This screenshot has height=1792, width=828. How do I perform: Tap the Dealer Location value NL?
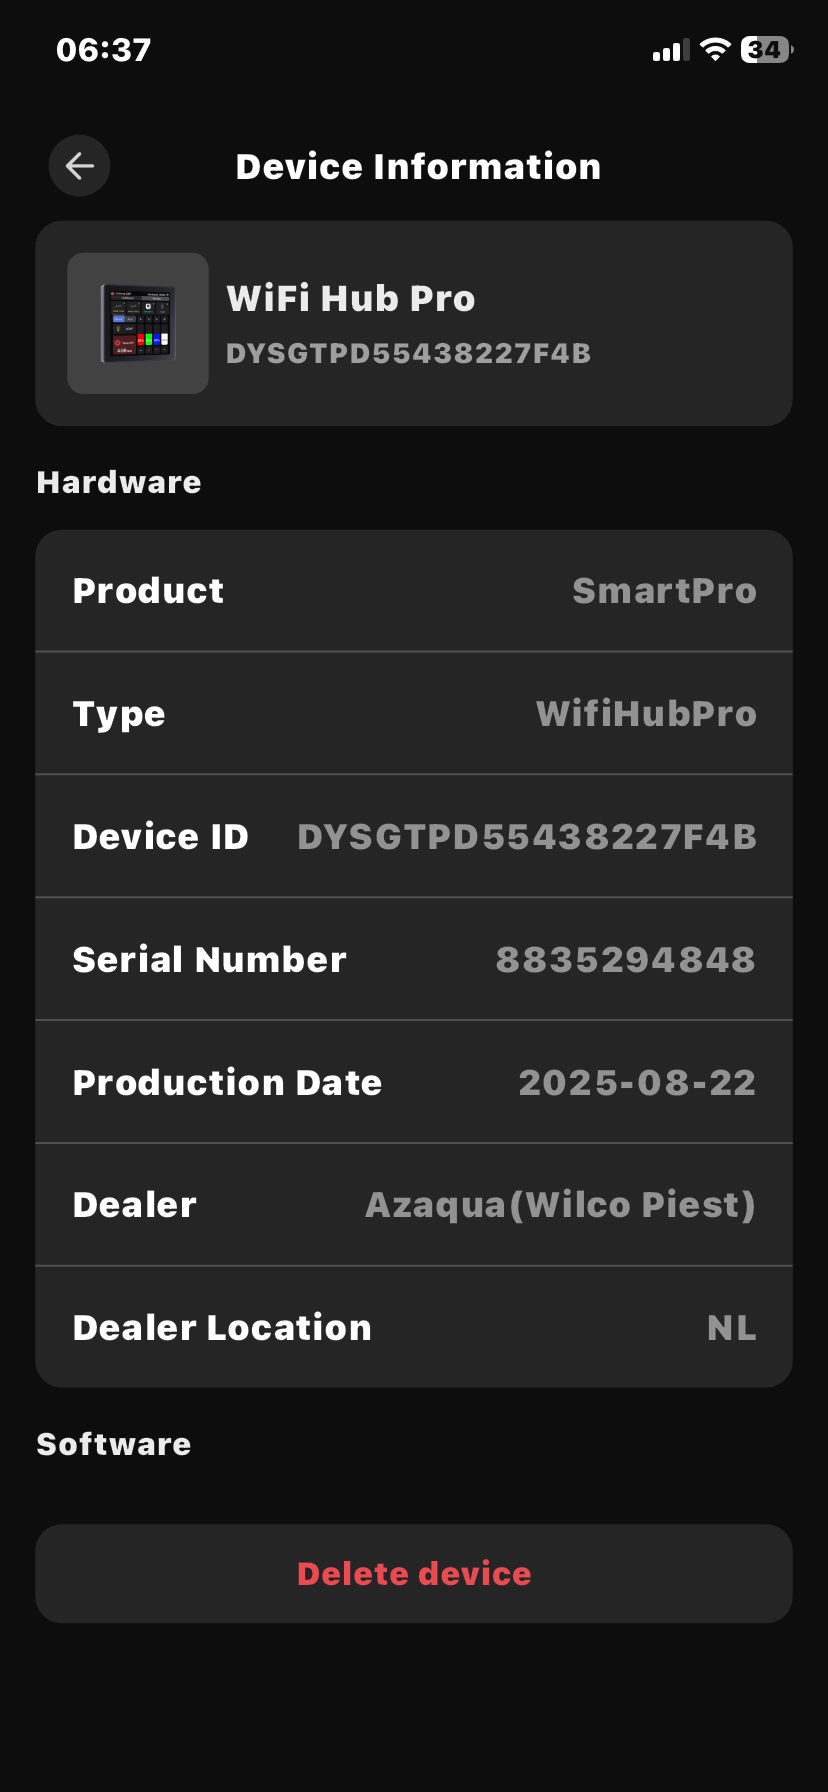(x=731, y=1328)
